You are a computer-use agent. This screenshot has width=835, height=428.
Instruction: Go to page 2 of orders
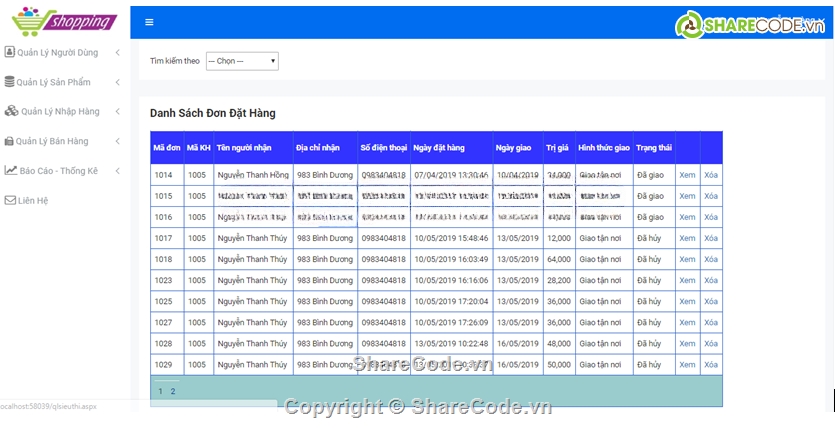pyautogui.click(x=173, y=391)
